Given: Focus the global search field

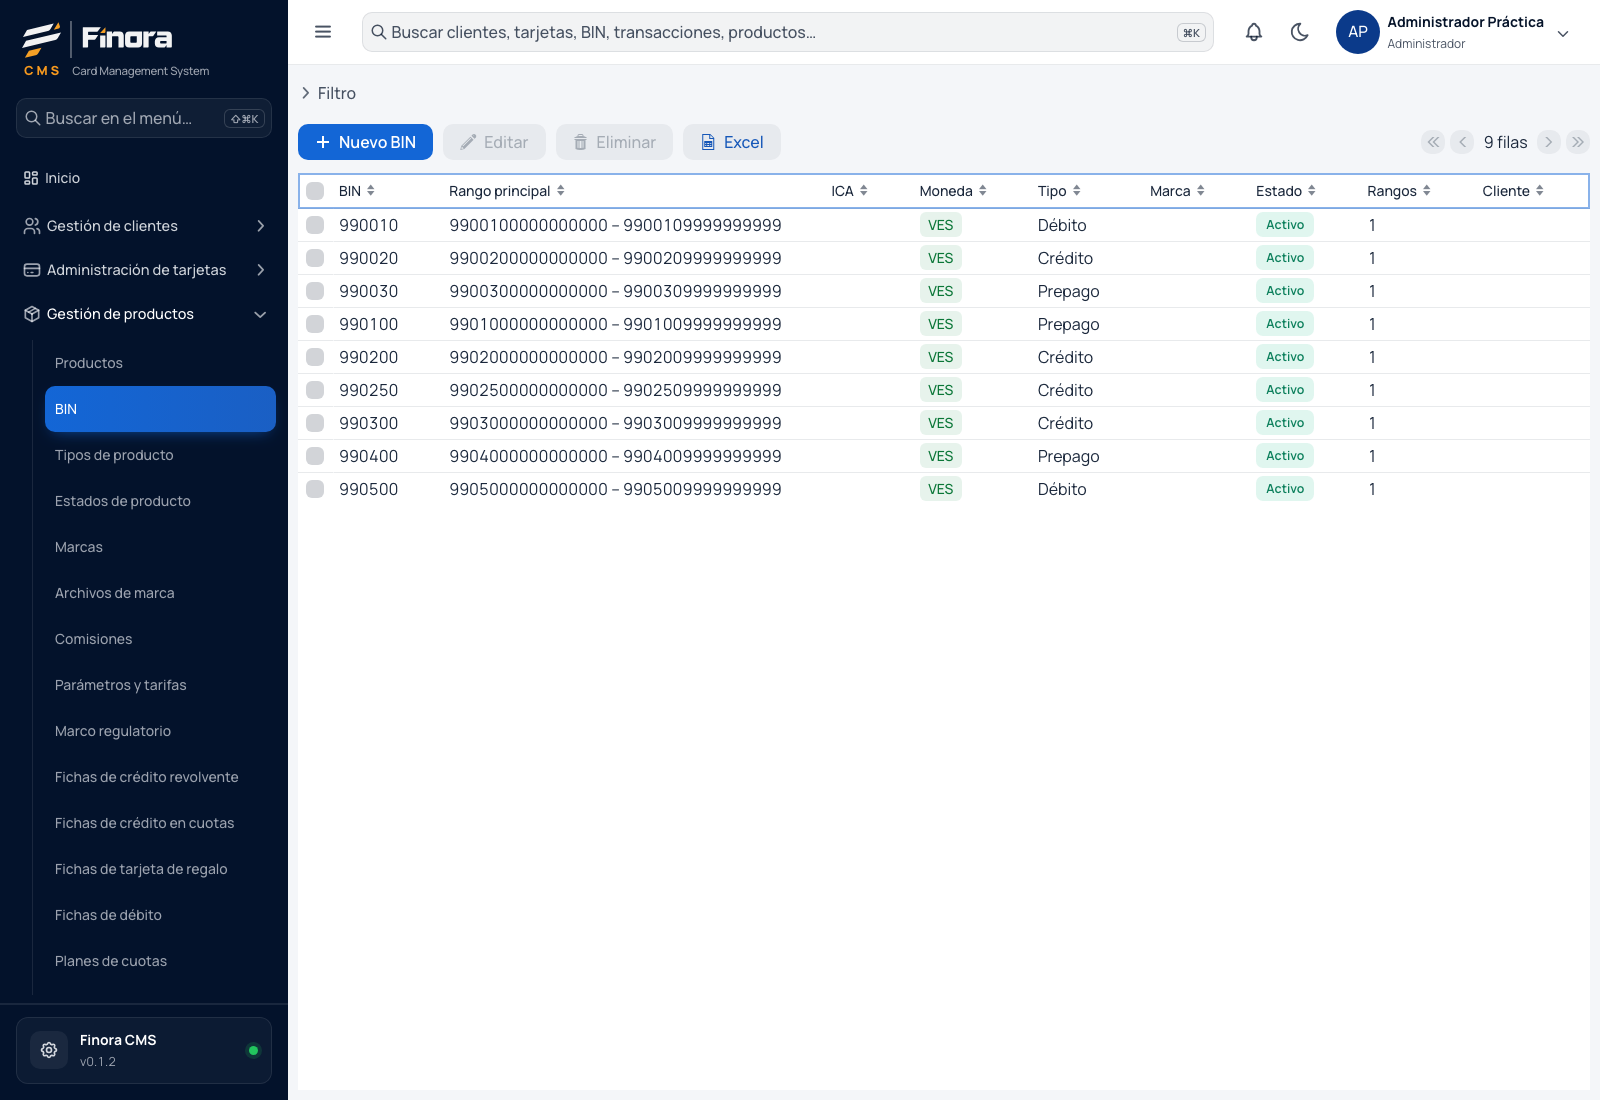Looking at the screenshot, I should tap(788, 32).
